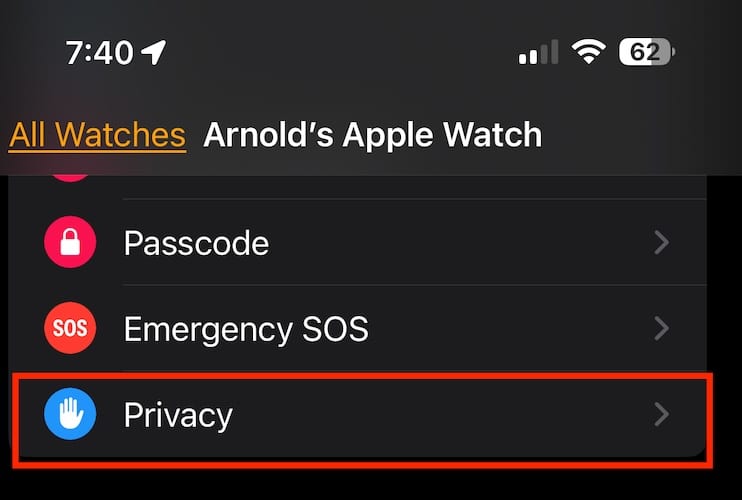Select the Privacy text label
Image resolution: width=742 pixels, height=500 pixels.
[x=178, y=414]
